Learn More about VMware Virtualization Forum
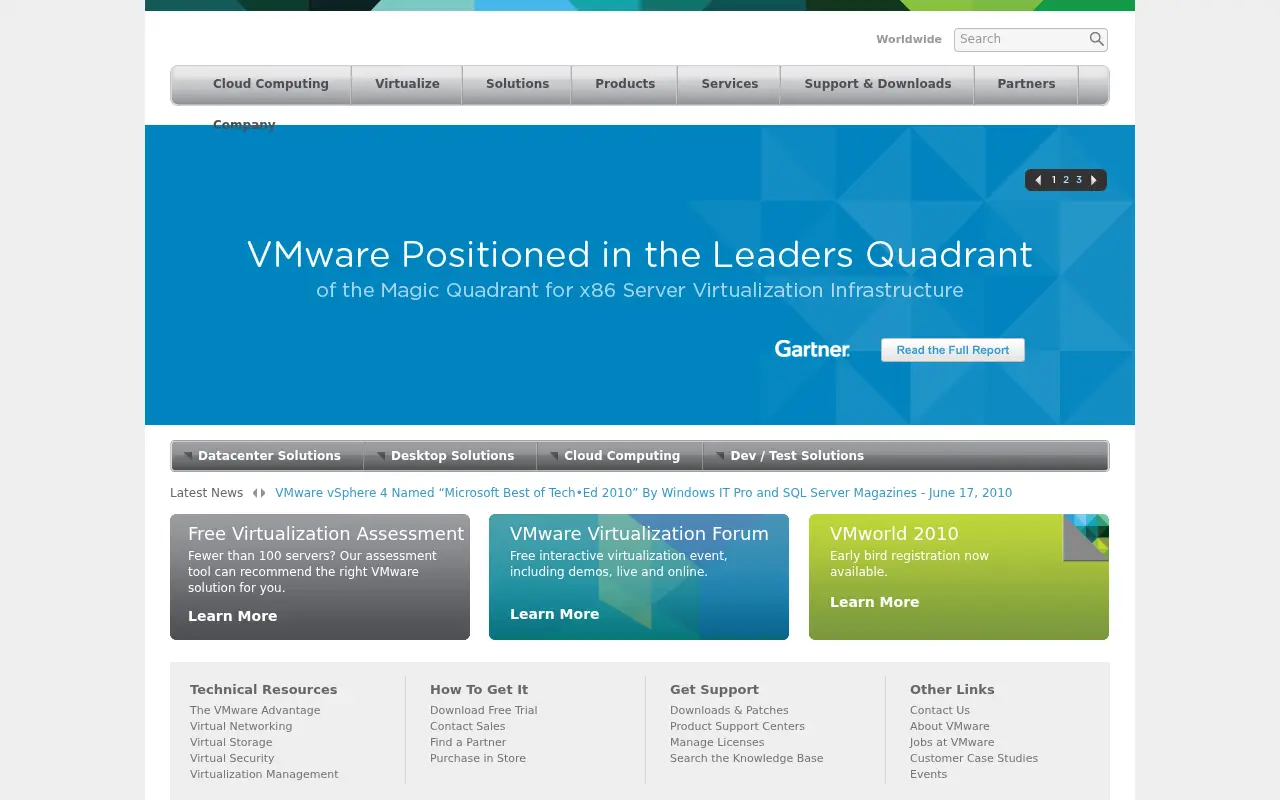This screenshot has width=1280, height=800. (x=554, y=614)
